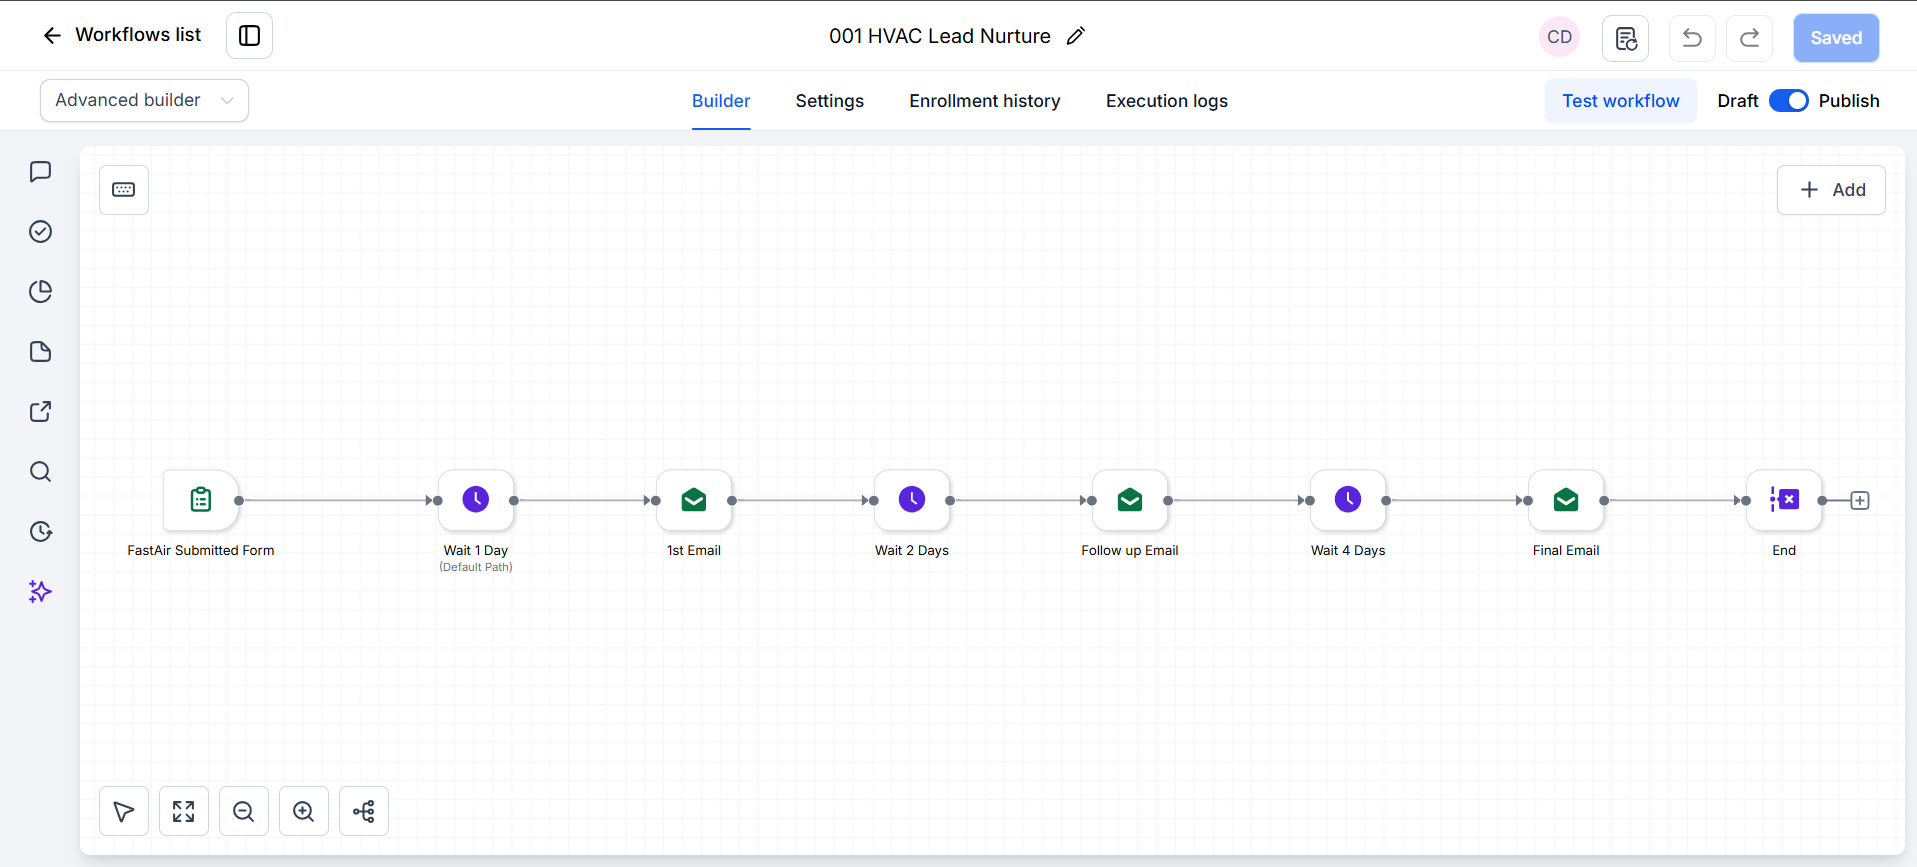Click the Publish label
1917x867 pixels.
click(x=1849, y=101)
